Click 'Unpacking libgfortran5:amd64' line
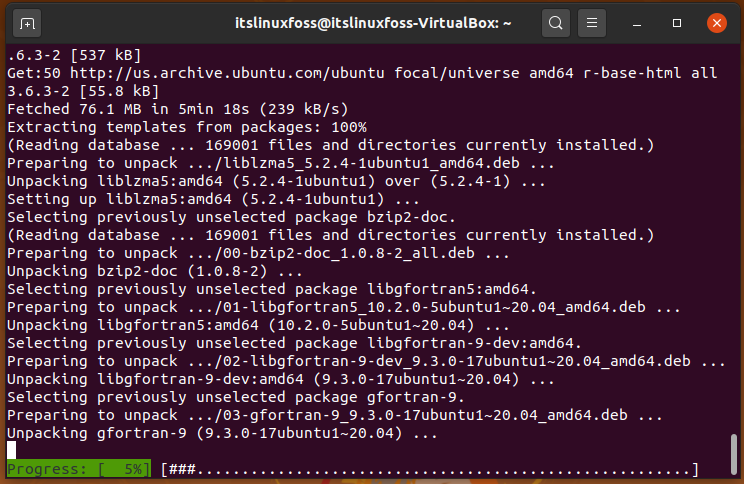The width and height of the screenshot is (744, 484). point(258,325)
